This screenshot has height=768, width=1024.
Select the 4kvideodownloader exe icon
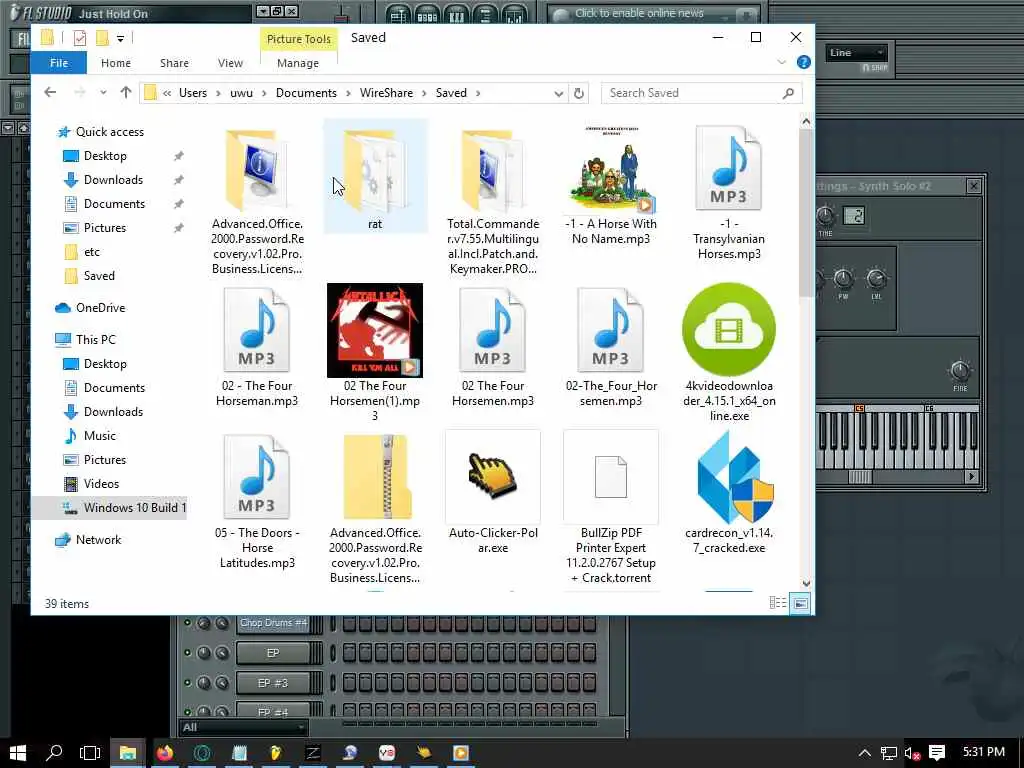pyautogui.click(x=729, y=330)
